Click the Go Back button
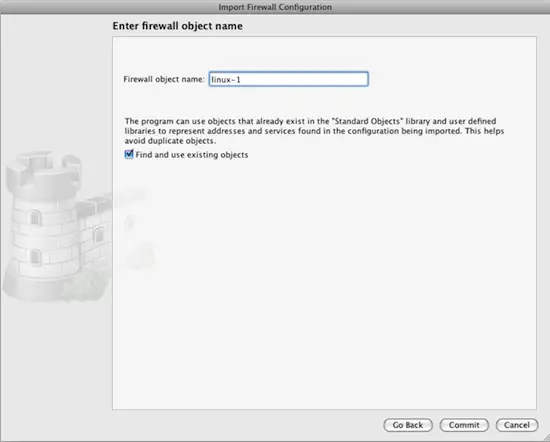The height and width of the screenshot is (442, 550). tap(408, 425)
